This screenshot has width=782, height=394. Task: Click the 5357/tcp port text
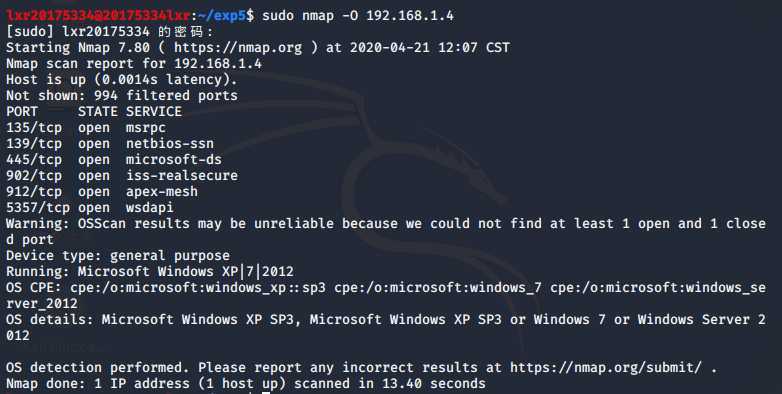click(x=38, y=207)
